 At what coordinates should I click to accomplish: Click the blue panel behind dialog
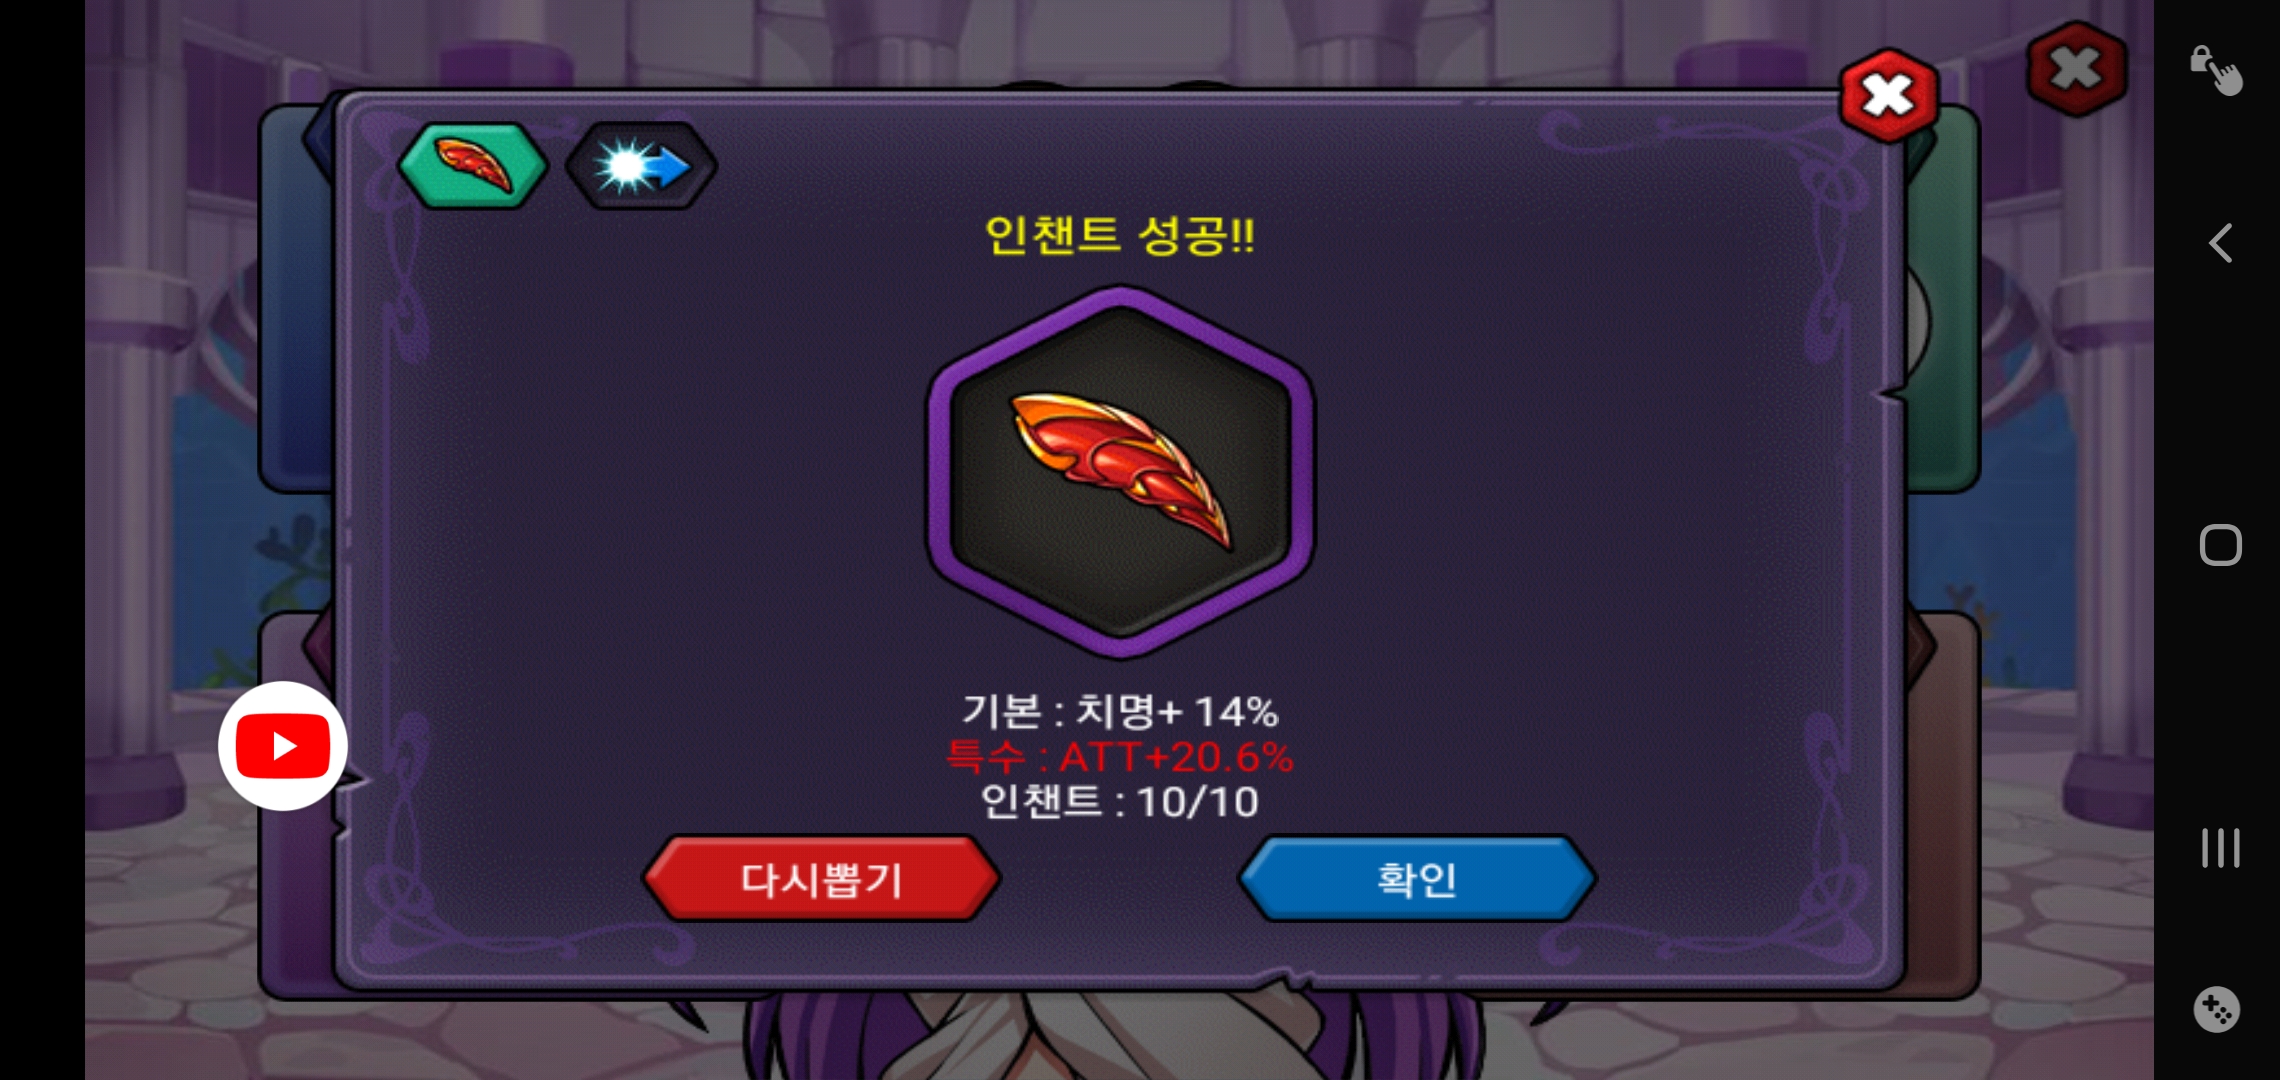click(296, 300)
